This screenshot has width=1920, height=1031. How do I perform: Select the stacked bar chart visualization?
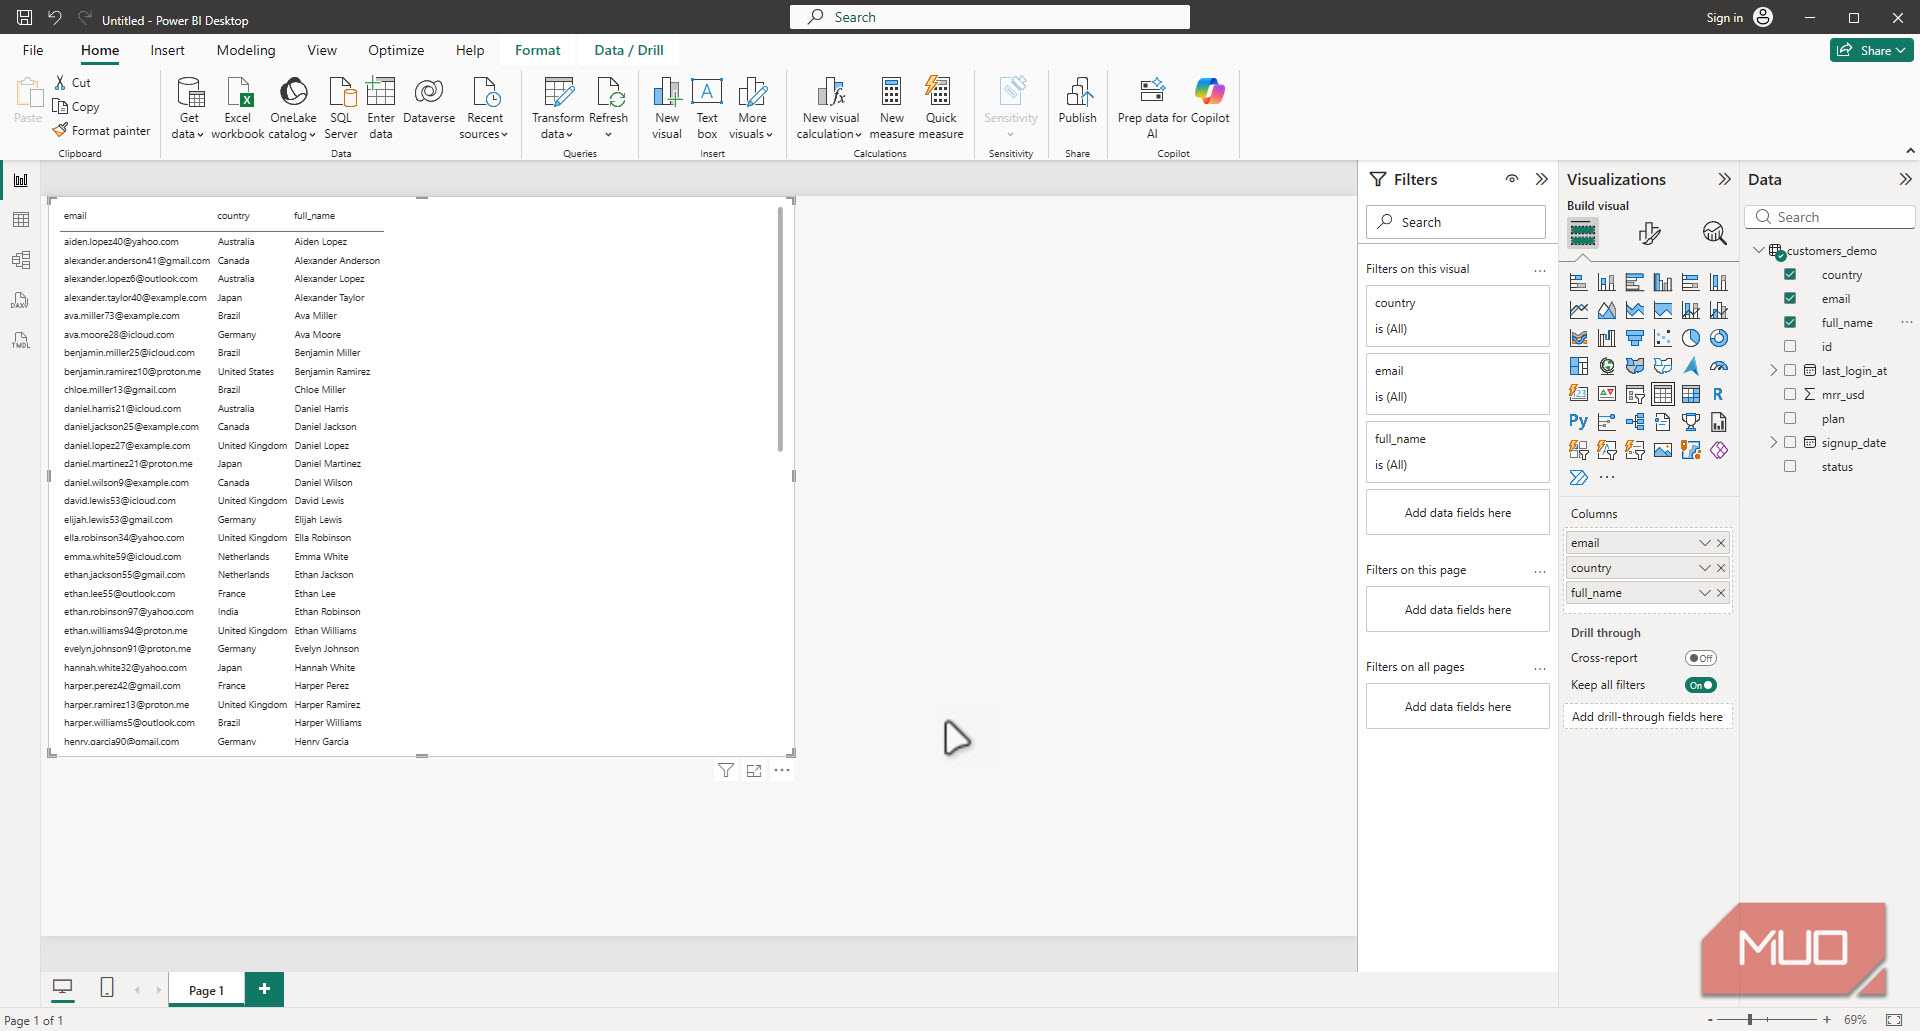[1578, 282]
